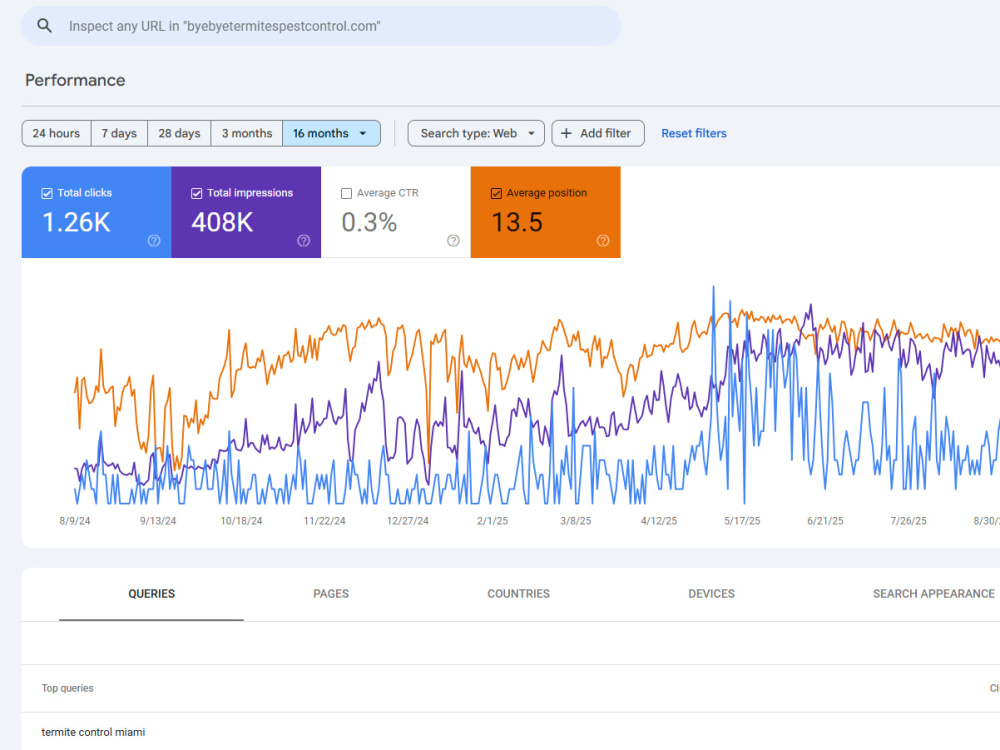Screen dimensions: 1000x750
Task: Click the Reset filters link
Action: coord(694,133)
